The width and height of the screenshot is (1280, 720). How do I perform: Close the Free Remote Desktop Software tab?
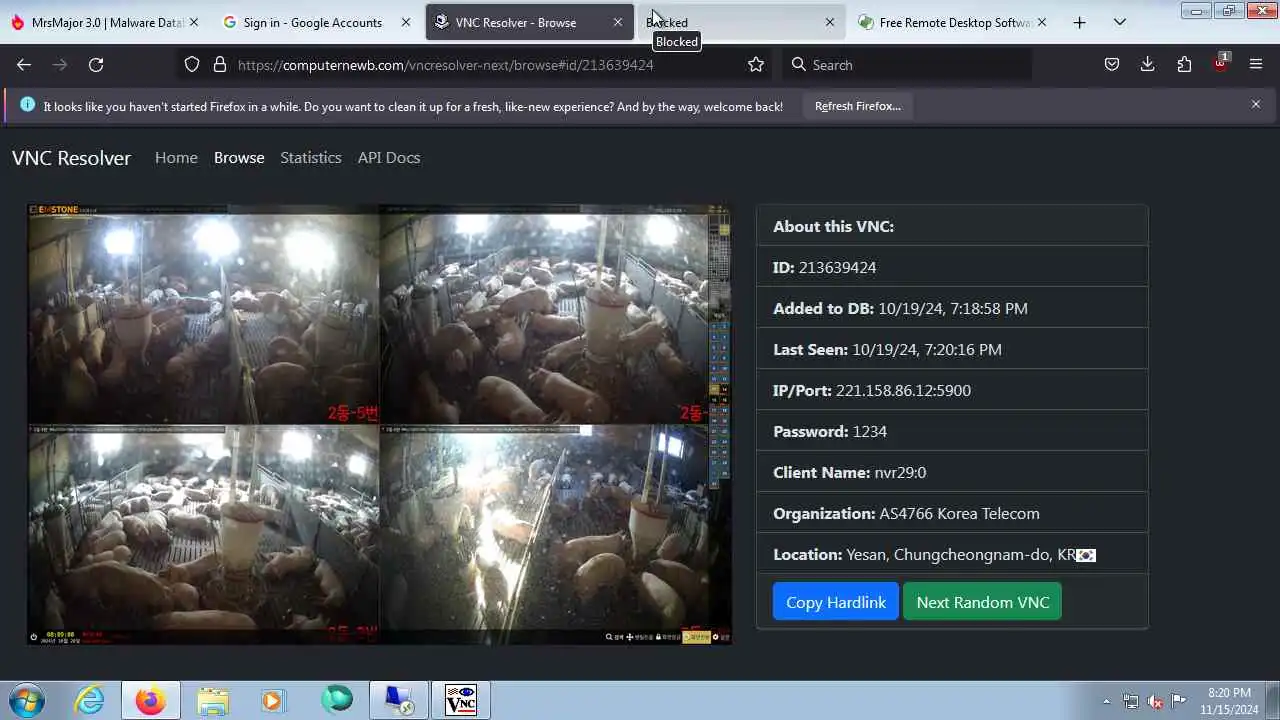[1041, 22]
